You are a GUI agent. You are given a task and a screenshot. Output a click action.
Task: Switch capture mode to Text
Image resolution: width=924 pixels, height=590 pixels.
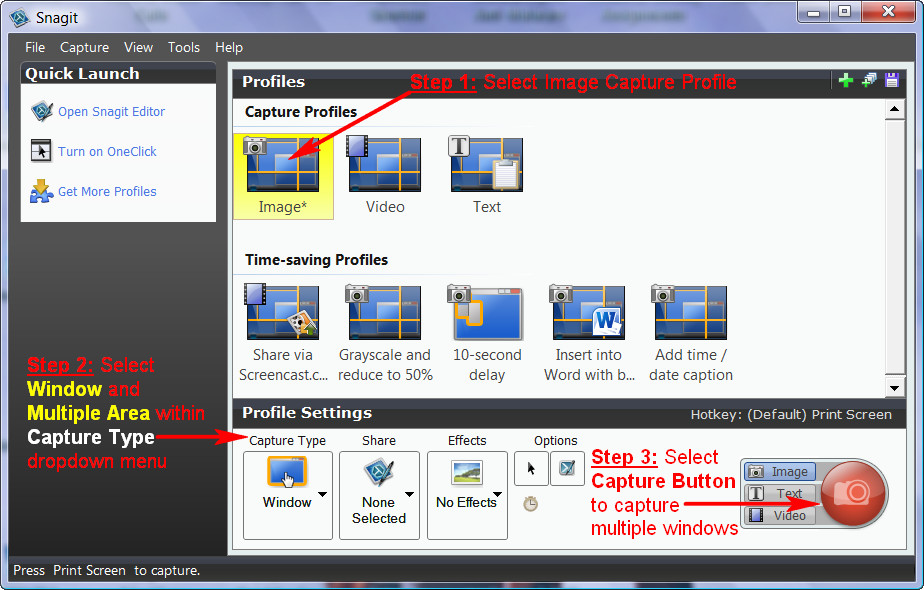pos(781,493)
